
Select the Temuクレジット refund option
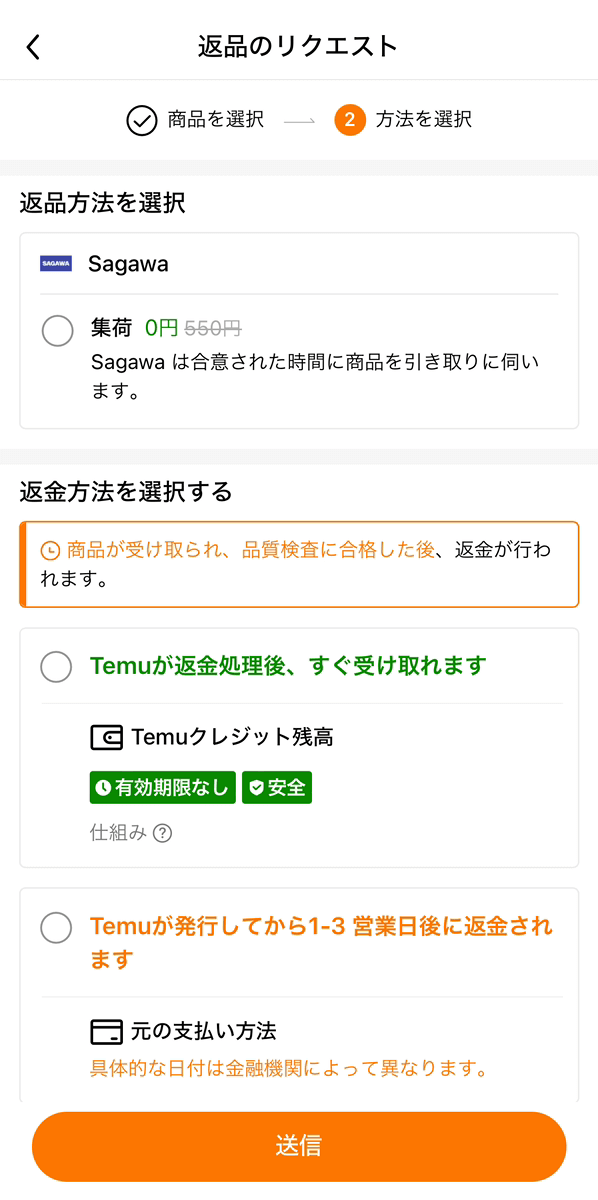tap(56, 667)
